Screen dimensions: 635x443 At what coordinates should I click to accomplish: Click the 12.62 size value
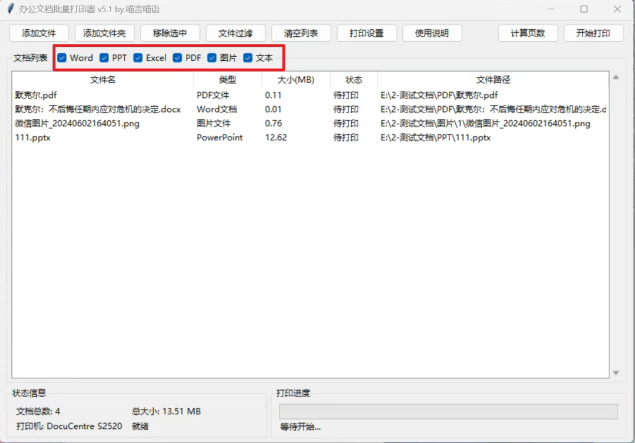click(276, 138)
